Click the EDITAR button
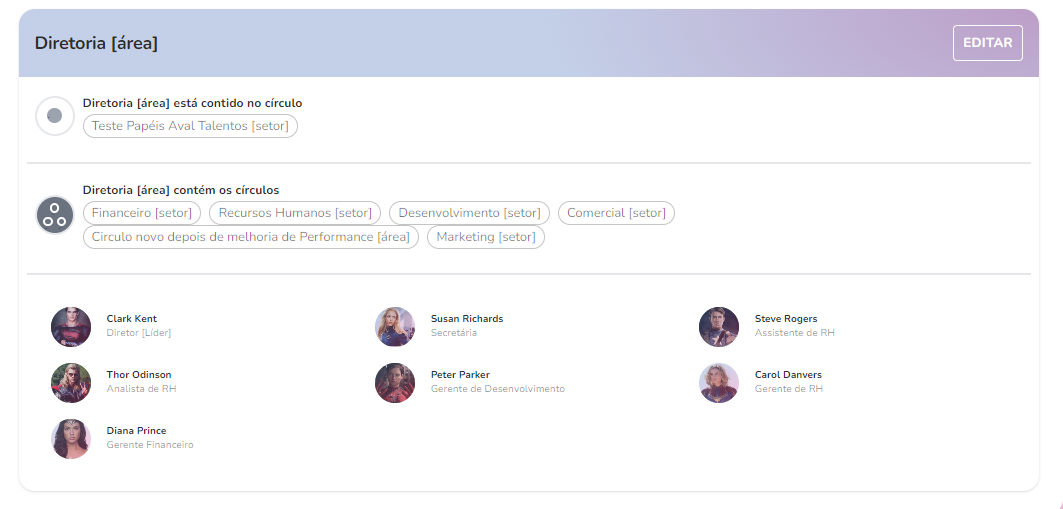Image resolution: width=1063 pixels, height=509 pixels. 987,43
